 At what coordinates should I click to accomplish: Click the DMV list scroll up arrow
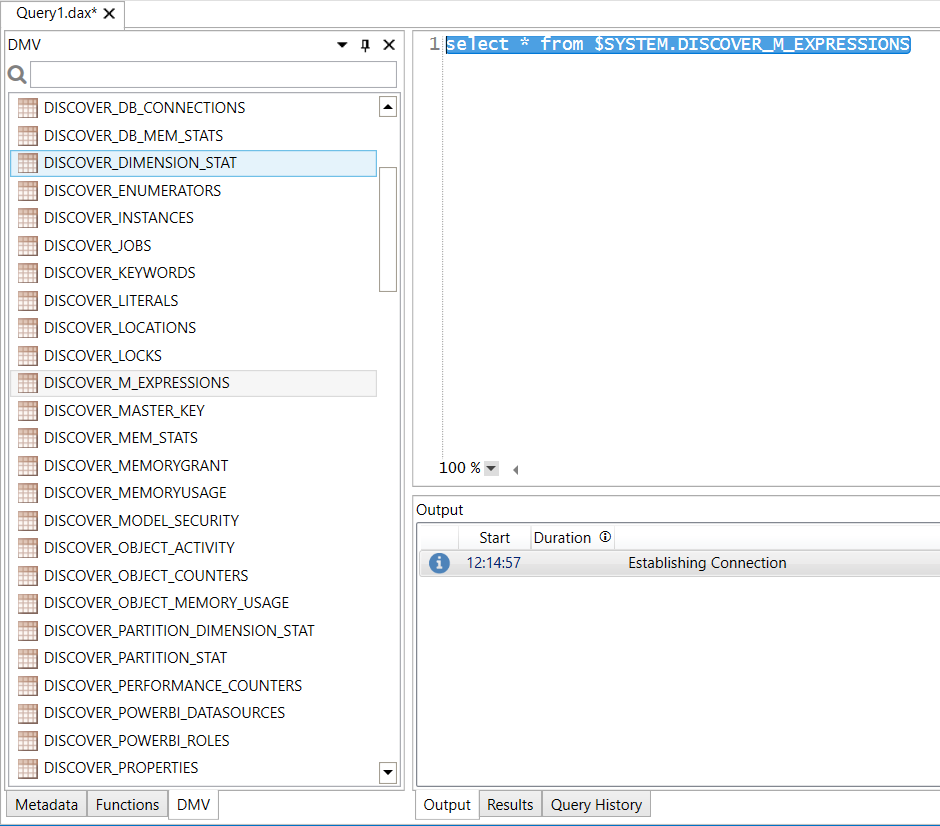pos(388,107)
